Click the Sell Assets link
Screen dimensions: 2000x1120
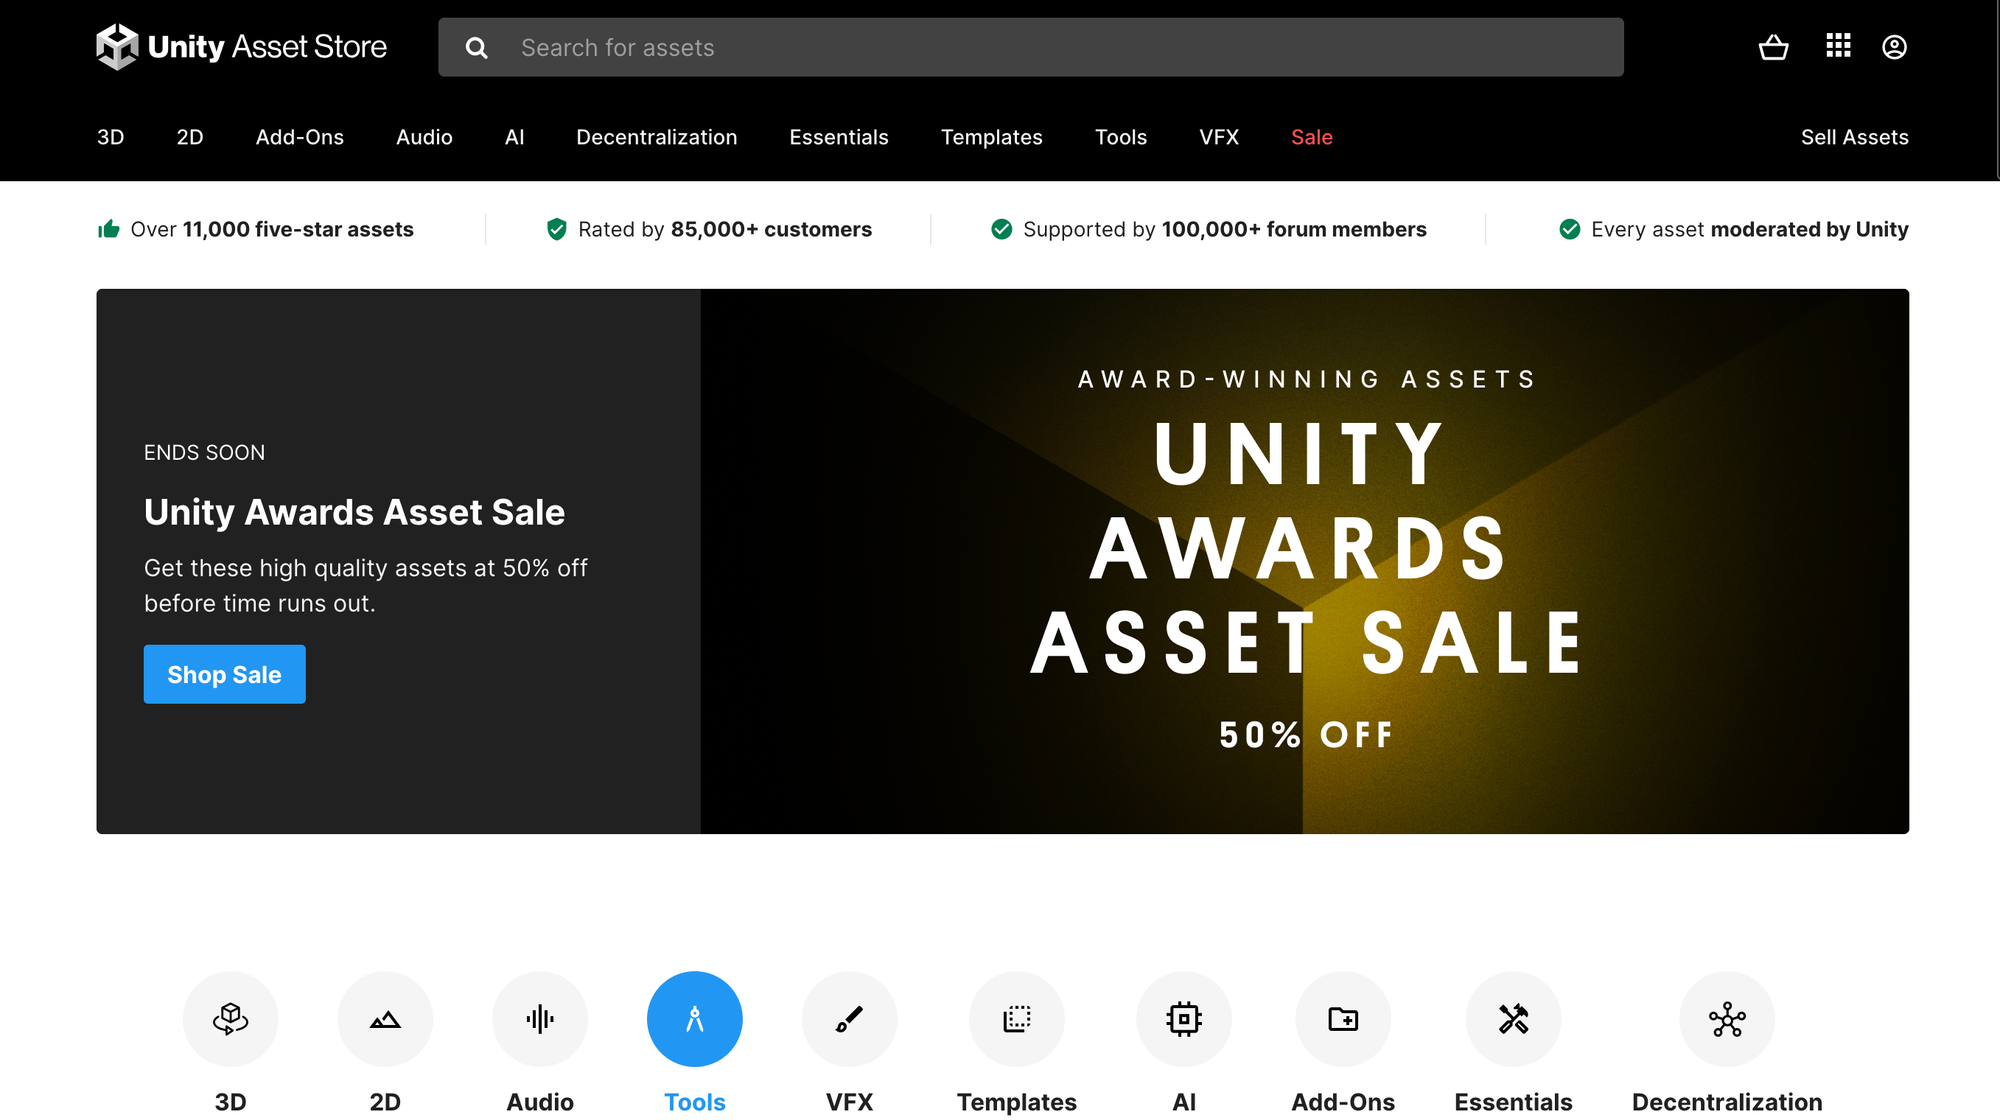coord(1855,137)
